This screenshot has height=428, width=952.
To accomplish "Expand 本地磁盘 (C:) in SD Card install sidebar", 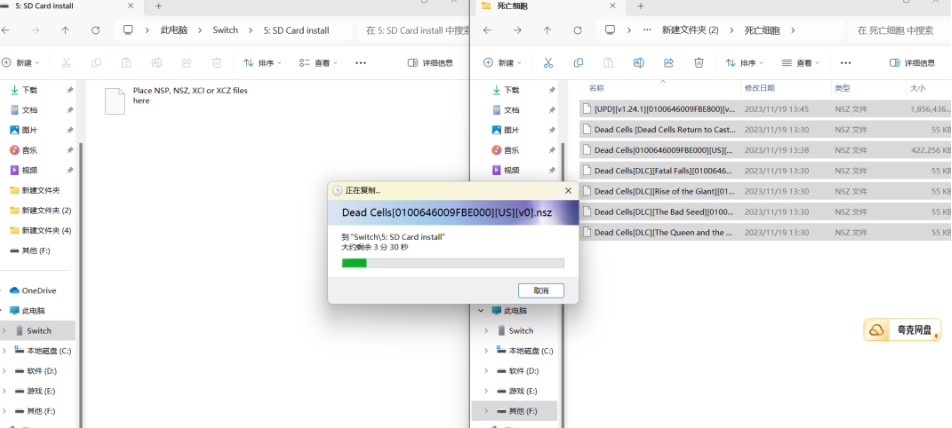I will (6, 351).
